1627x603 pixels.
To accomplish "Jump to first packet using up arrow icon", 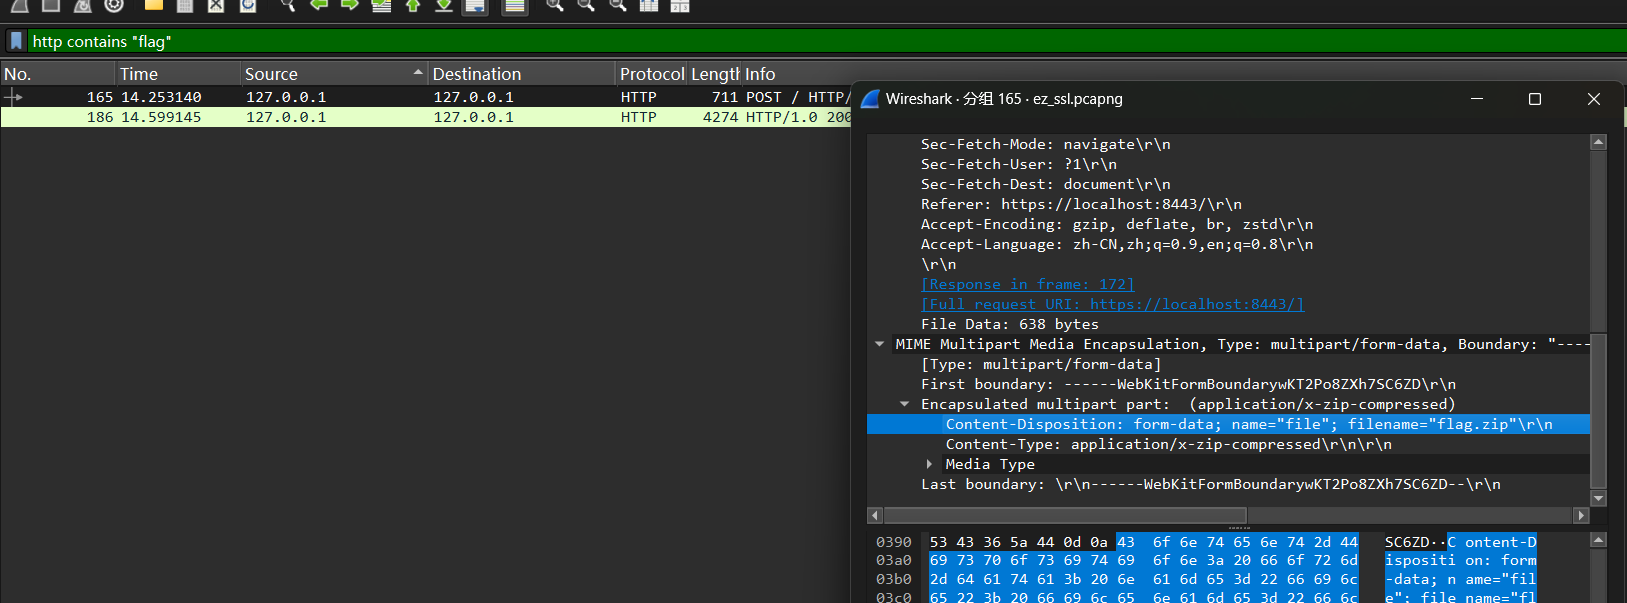I will 412,5.
